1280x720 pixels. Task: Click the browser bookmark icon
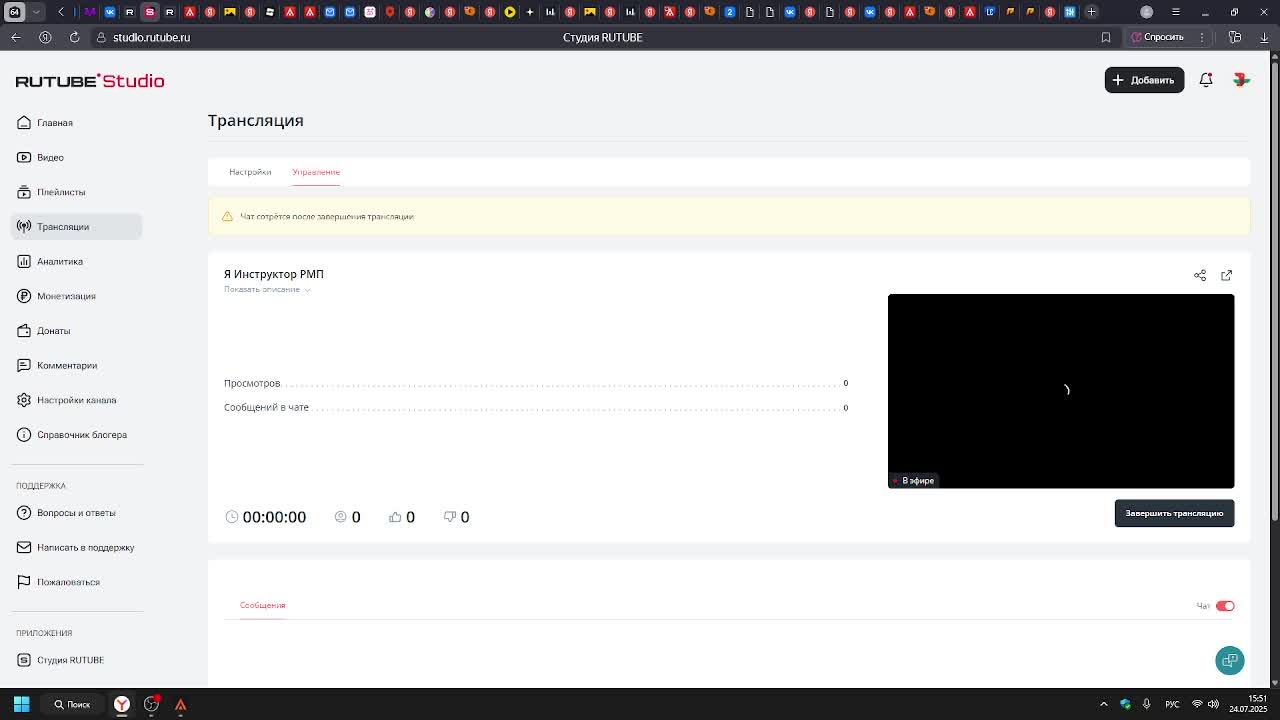(x=1106, y=37)
